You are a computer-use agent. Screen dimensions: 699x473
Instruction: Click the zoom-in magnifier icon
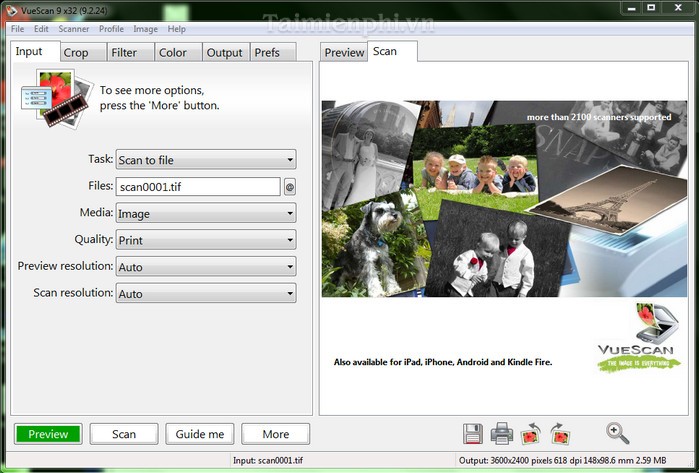coord(618,433)
